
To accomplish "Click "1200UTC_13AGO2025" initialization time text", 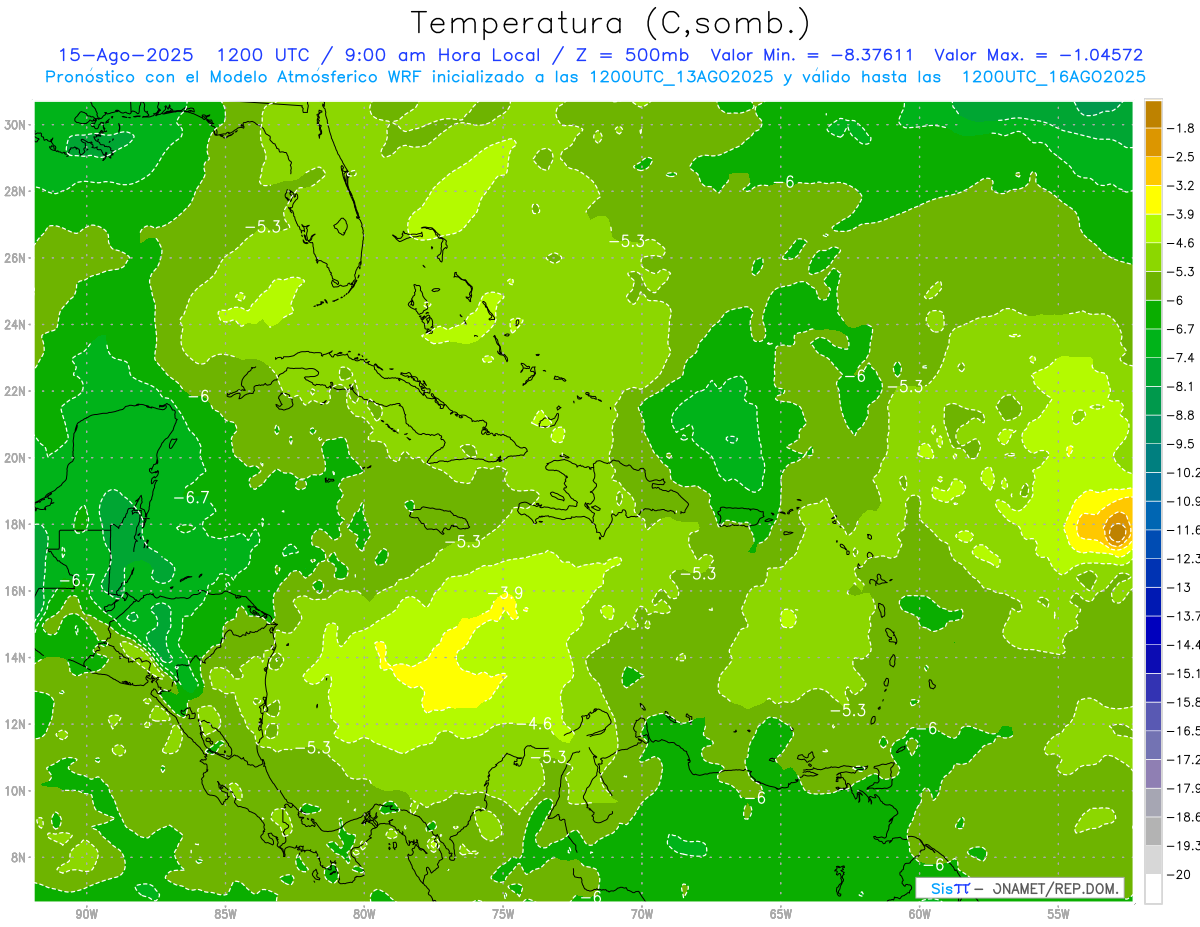I will click(681, 77).
